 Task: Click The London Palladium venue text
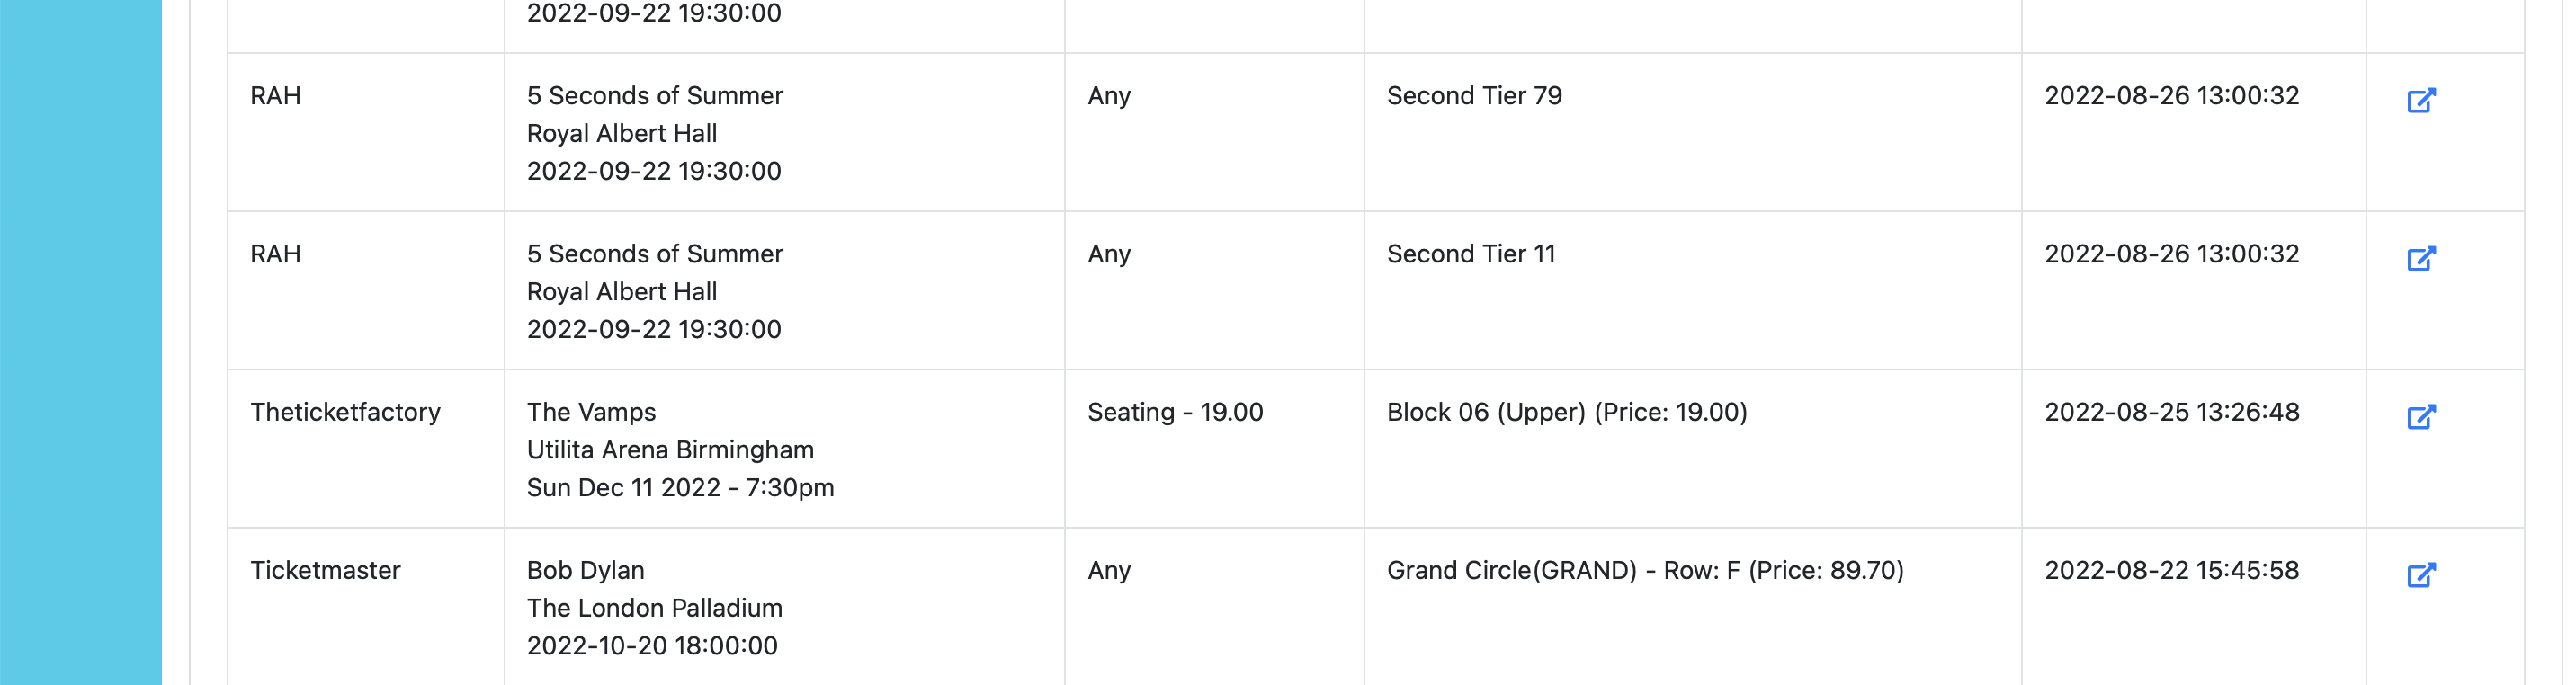654,608
